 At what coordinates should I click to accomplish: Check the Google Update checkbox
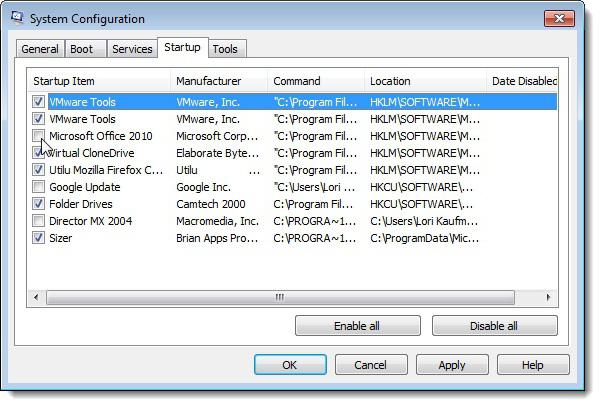point(38,187)
